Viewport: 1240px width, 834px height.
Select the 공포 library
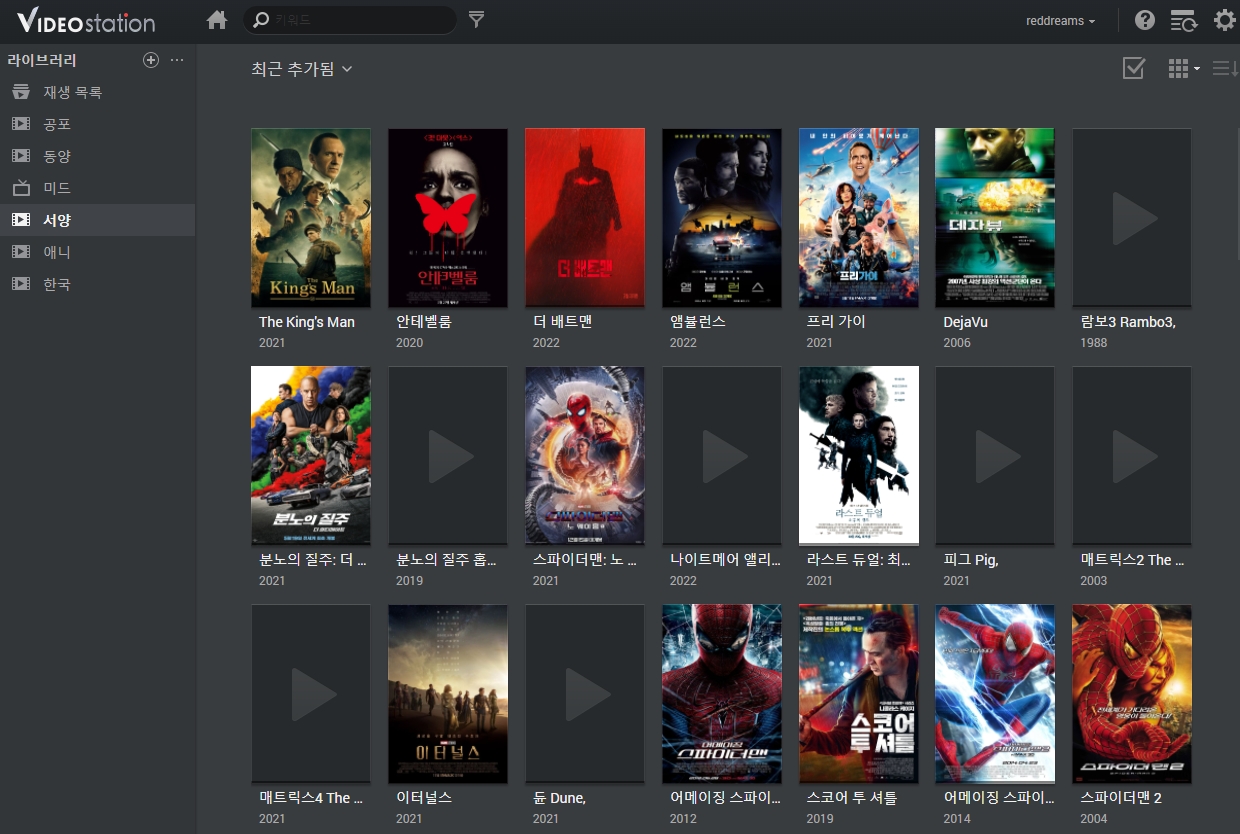point(97,124)
